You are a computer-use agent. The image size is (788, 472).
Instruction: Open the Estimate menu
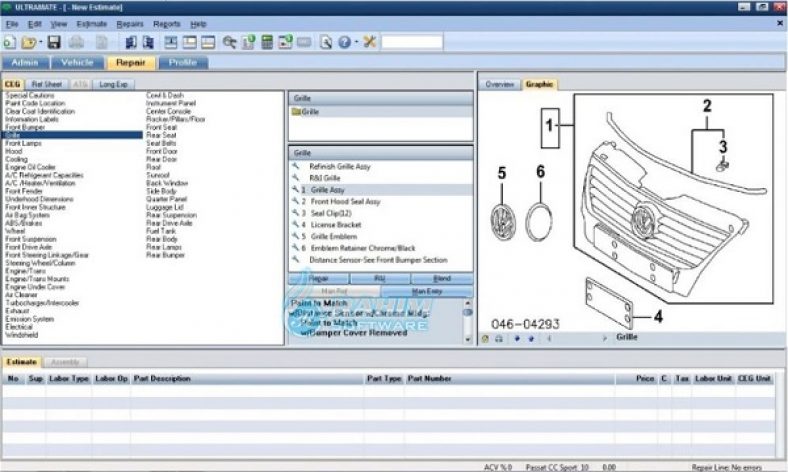91,23
